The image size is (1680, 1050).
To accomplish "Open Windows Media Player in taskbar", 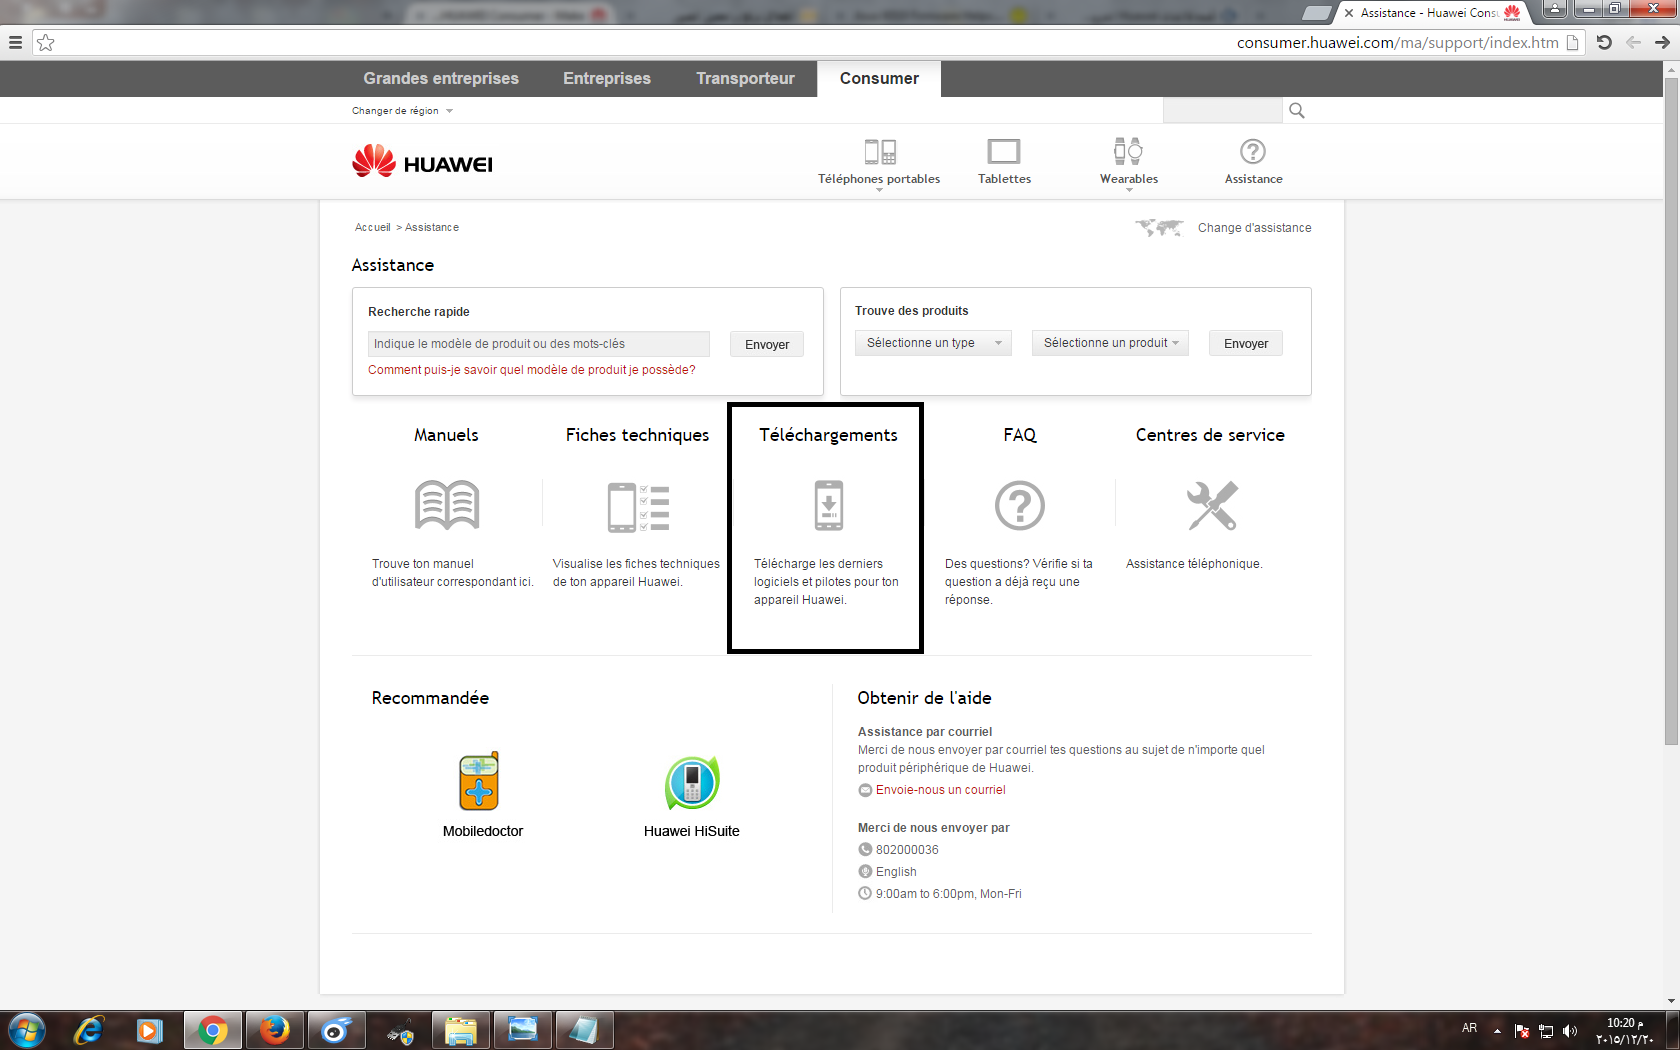I will point(150,1030).
